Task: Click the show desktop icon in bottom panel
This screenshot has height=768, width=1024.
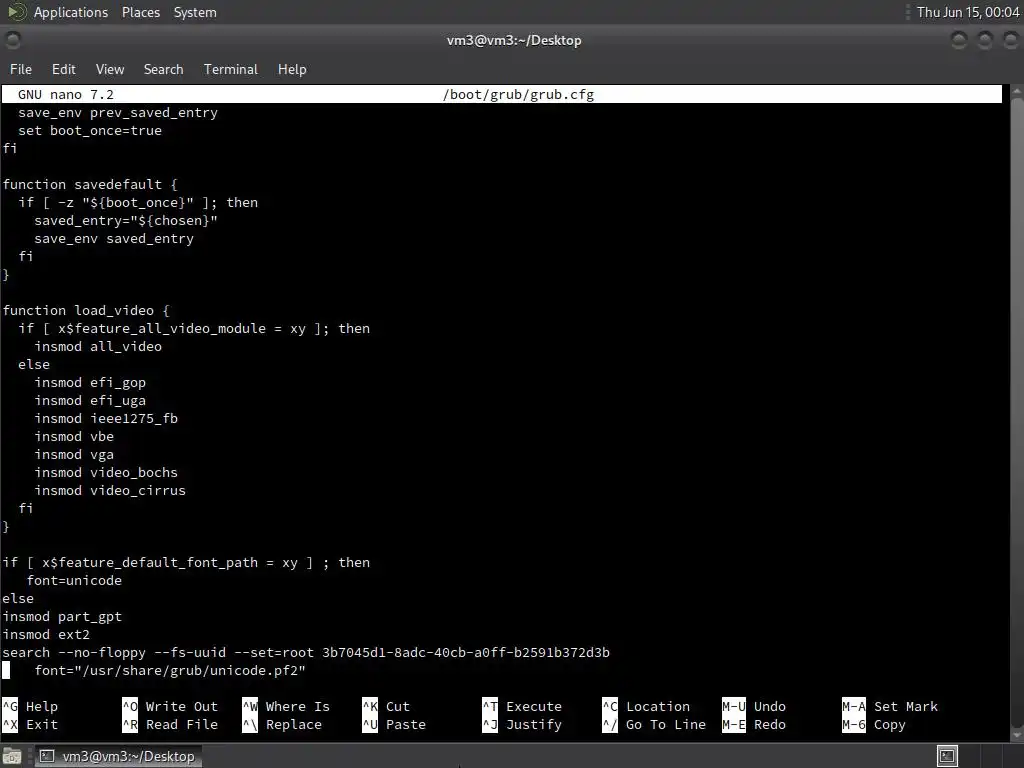Action: (x=12, y=756)
